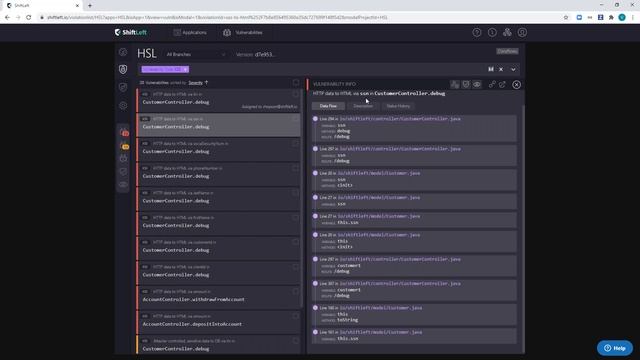
Task: Click the assign user icon in vulnerability info
Action: 455,84
